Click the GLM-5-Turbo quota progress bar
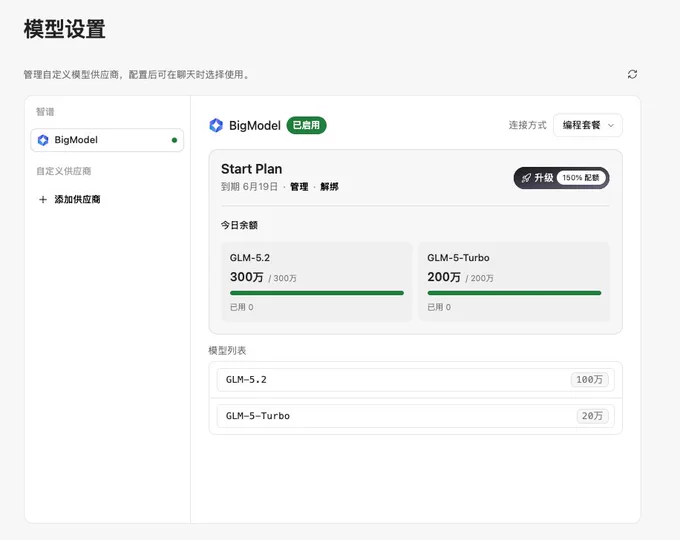 pos(514,293)
